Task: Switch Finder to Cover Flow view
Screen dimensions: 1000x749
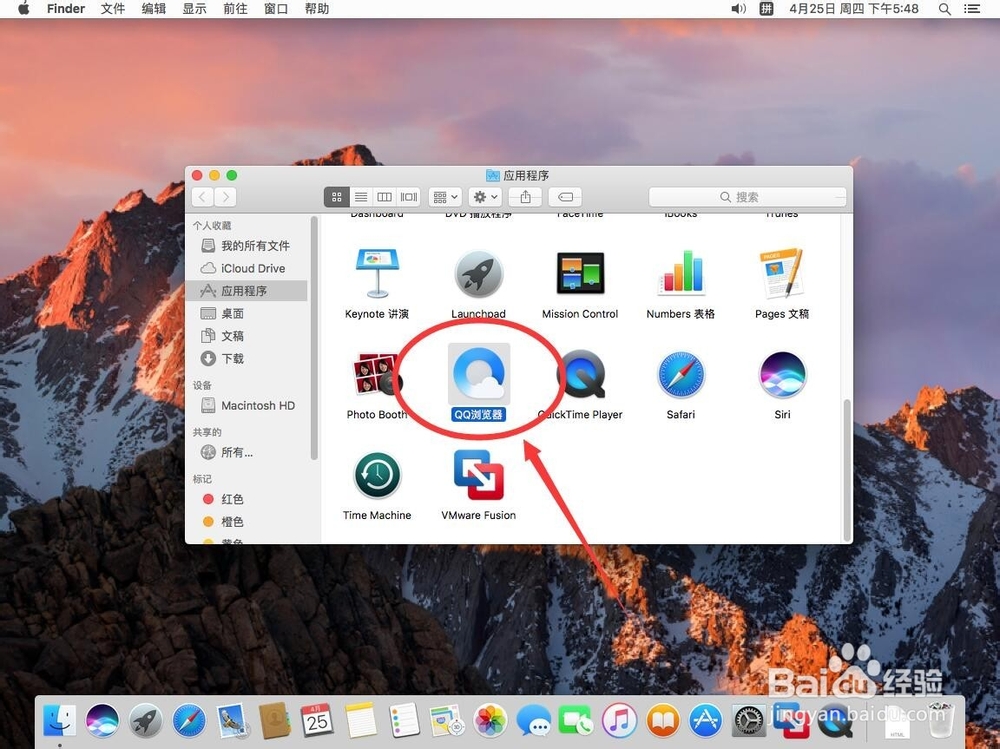Action: point(408,197)
